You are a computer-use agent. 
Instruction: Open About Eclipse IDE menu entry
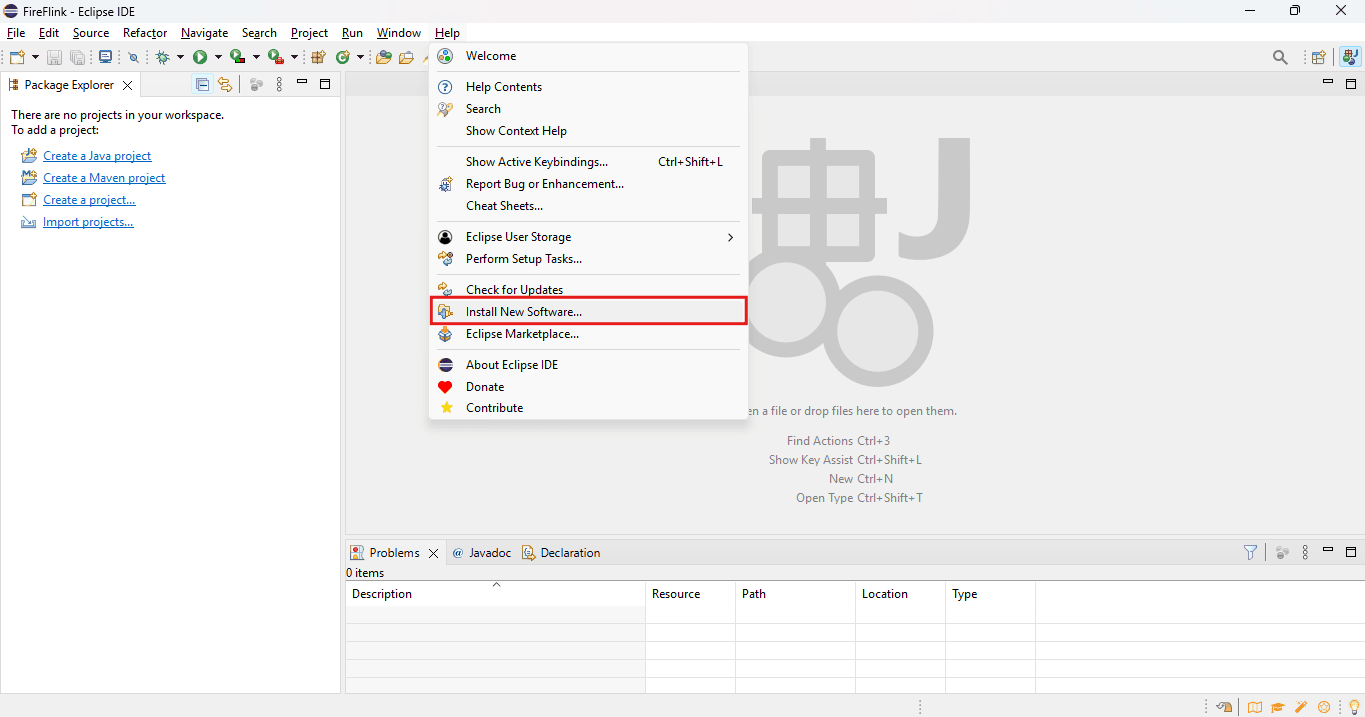tap(588, 365)
